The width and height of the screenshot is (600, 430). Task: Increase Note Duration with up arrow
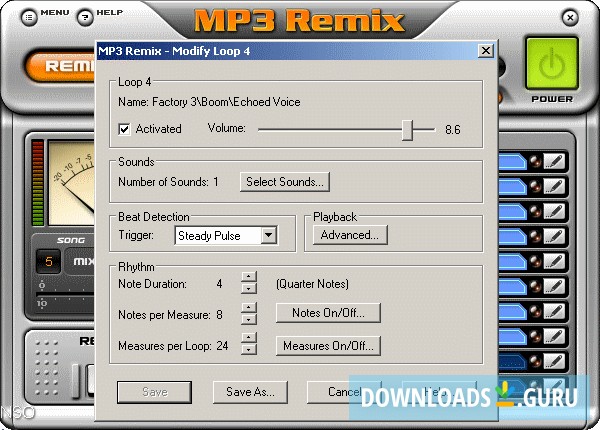tap(249, 276)
